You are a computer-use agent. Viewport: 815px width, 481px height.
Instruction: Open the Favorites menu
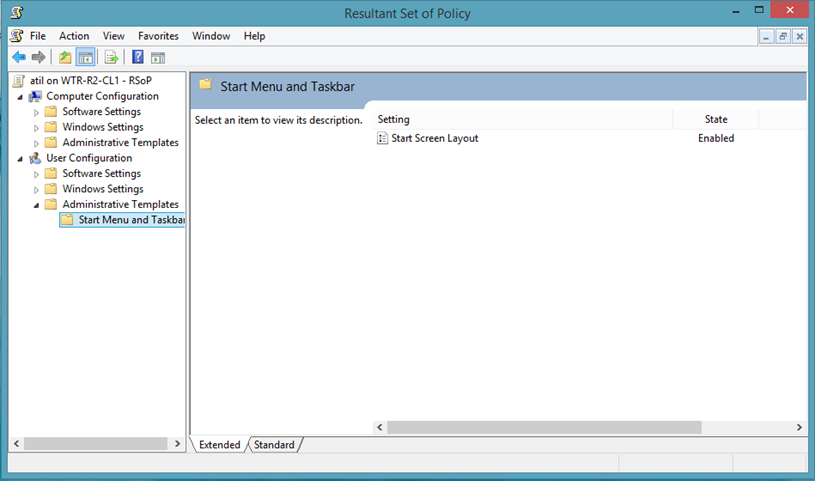pyautogui.click(x=158, y=36)
